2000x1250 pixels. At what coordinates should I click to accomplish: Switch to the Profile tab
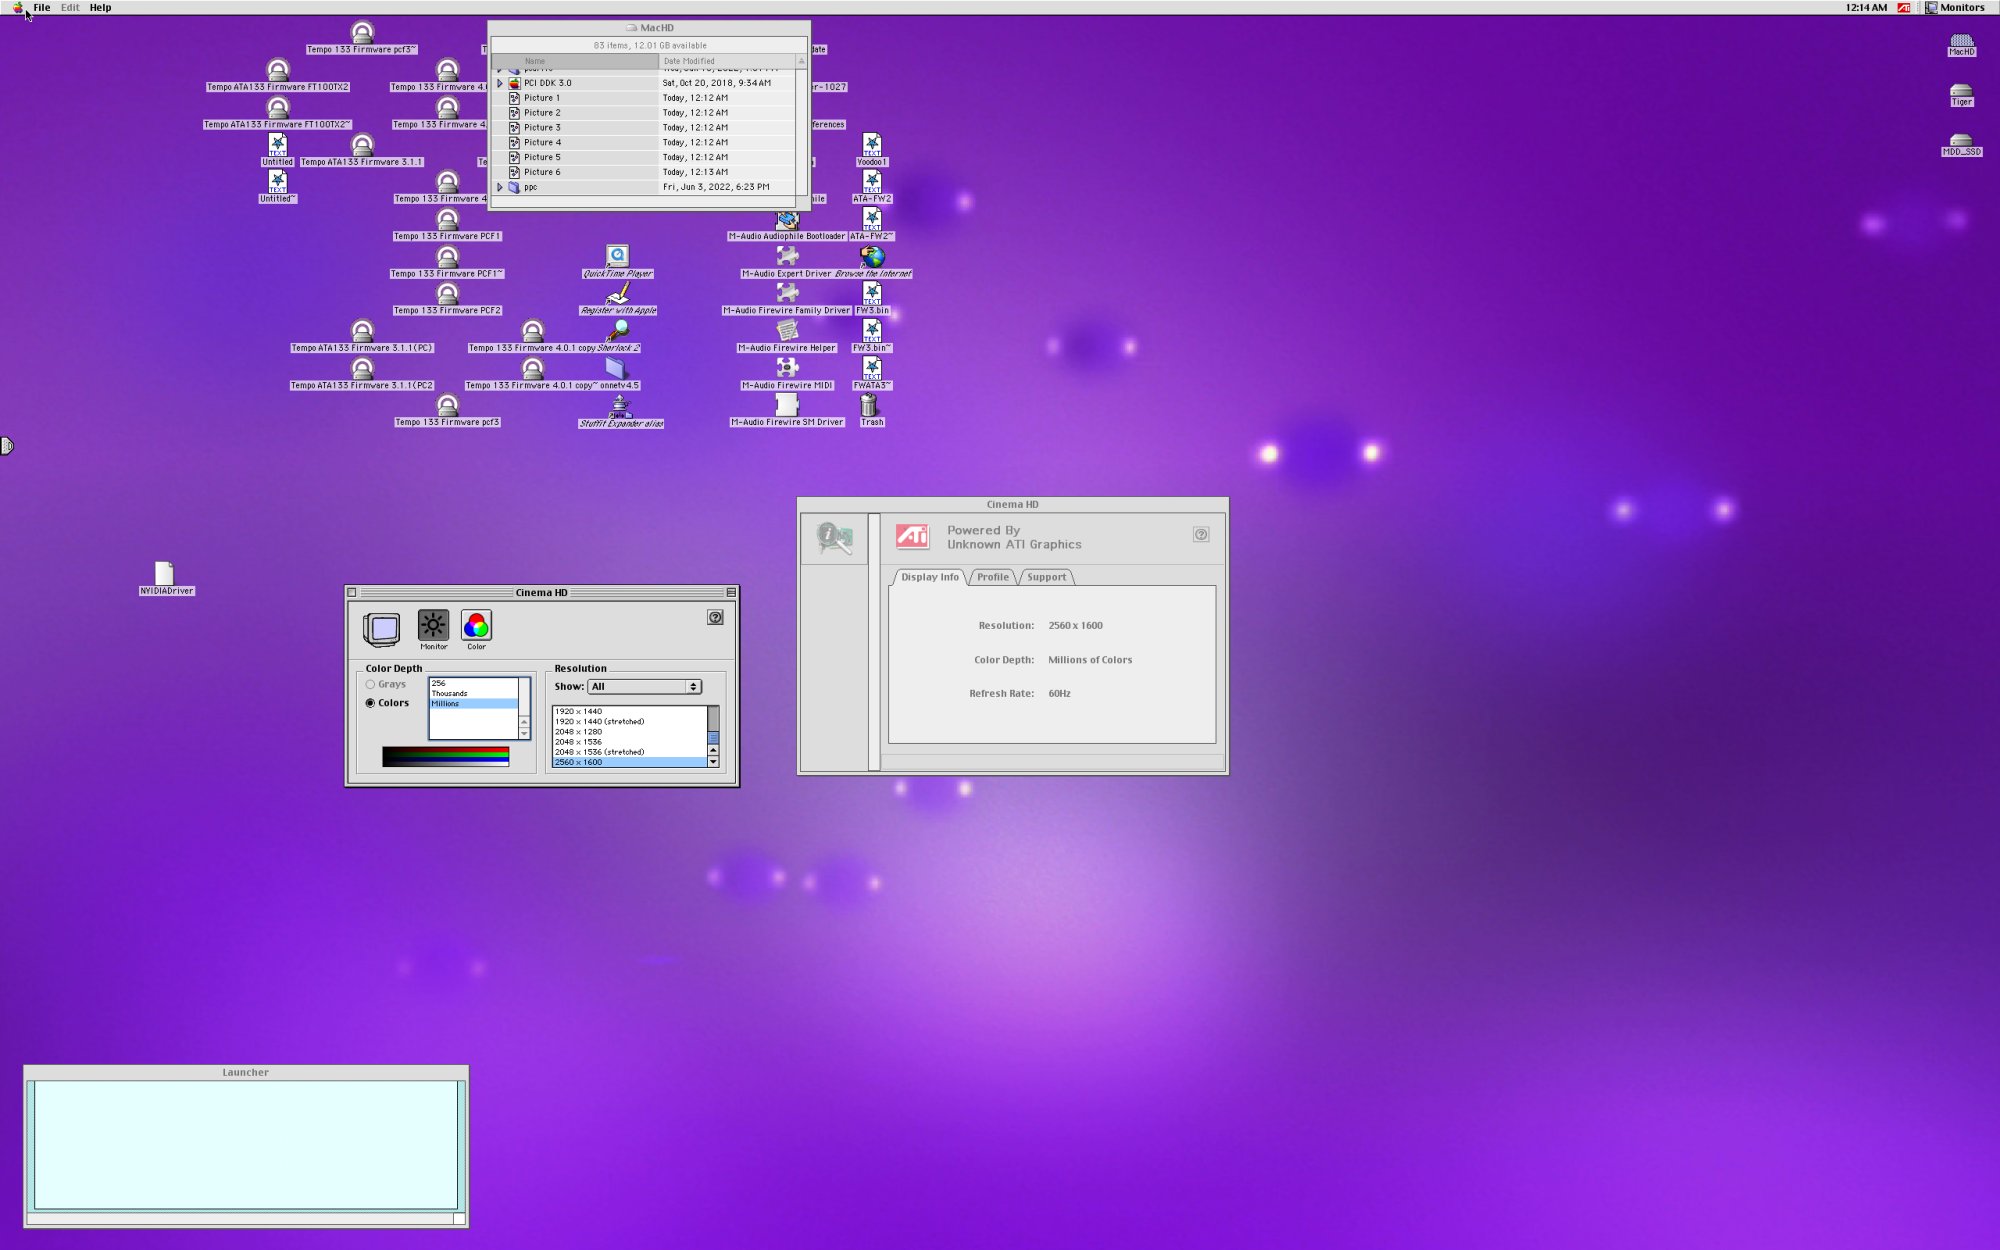point(992,577)
